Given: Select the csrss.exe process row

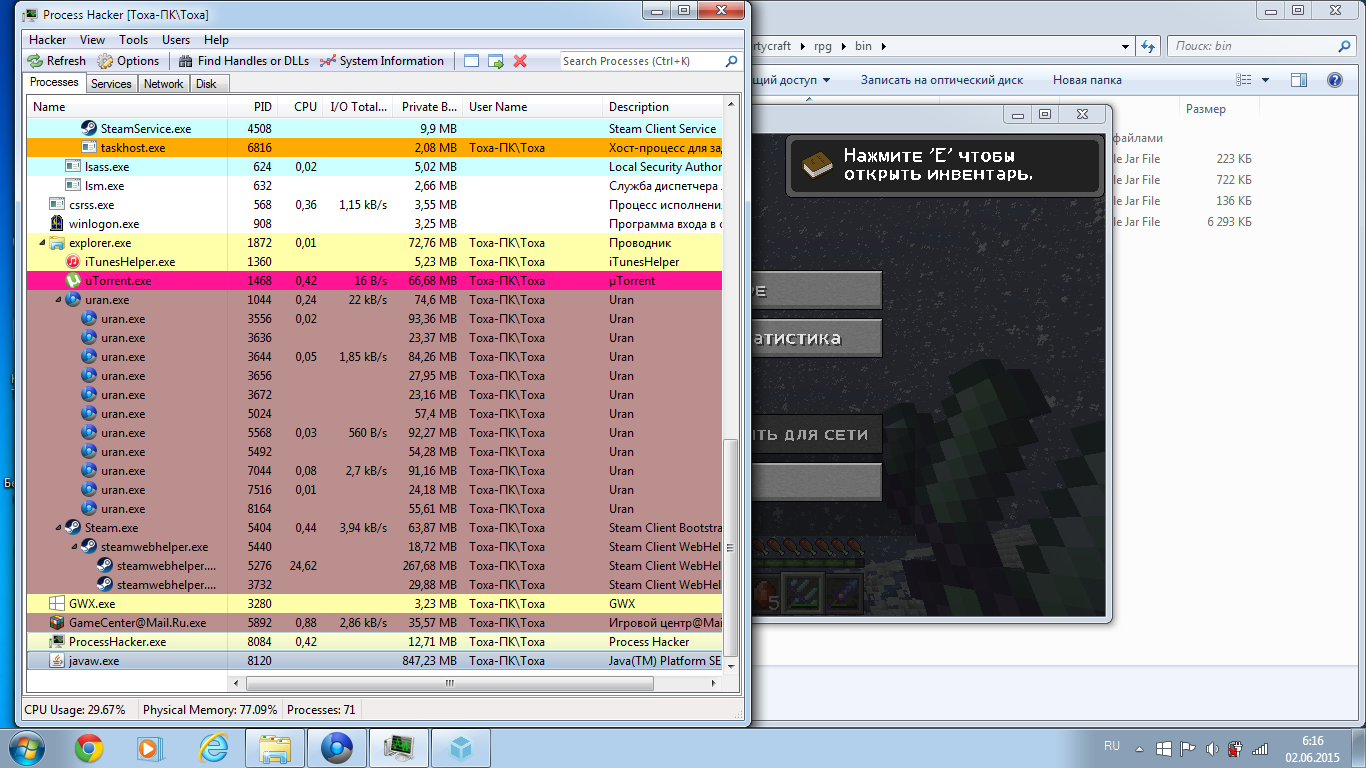Looking at the screenshot, I should [x=374, y=205].
